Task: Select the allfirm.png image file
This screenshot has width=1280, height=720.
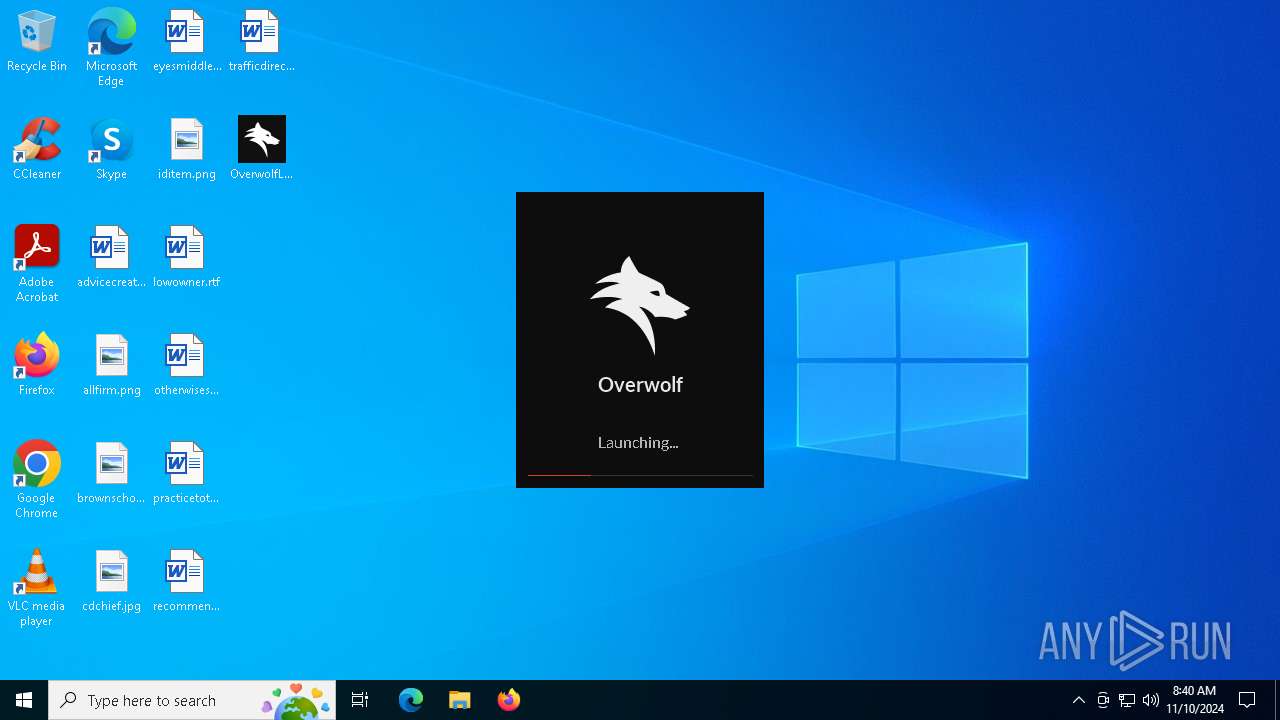Action: pyautogui.click(x=111, y=365)
